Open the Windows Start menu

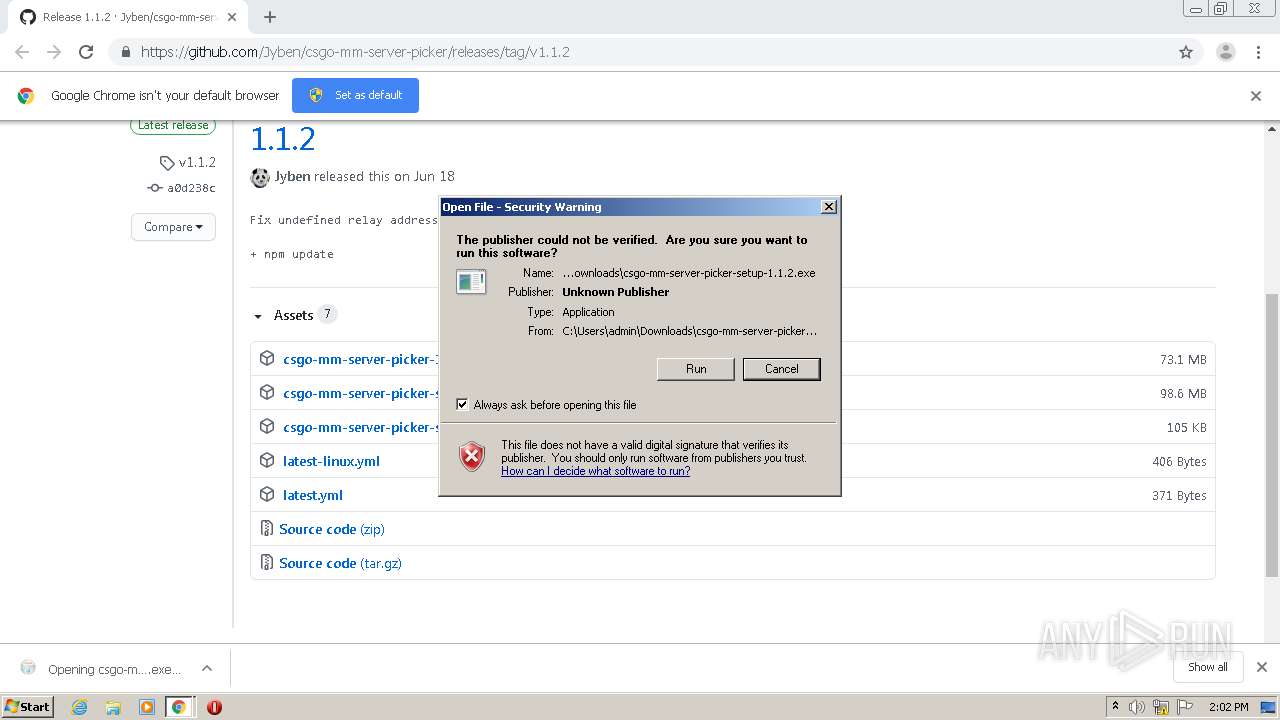pyautogui.click(x=28, y=706)
